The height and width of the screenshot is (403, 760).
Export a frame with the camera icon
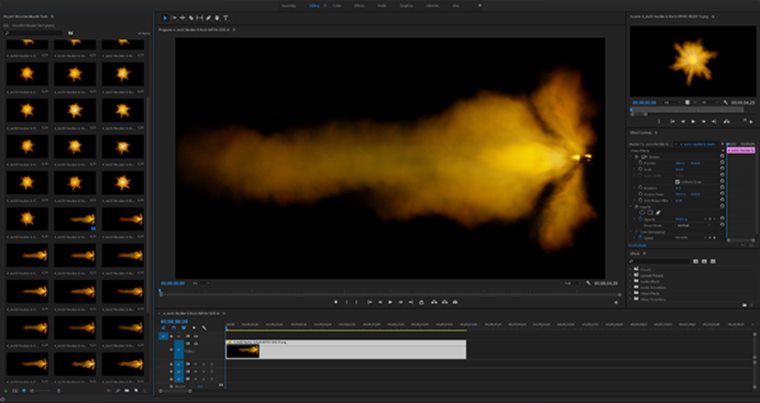click(x=455, y=302)
